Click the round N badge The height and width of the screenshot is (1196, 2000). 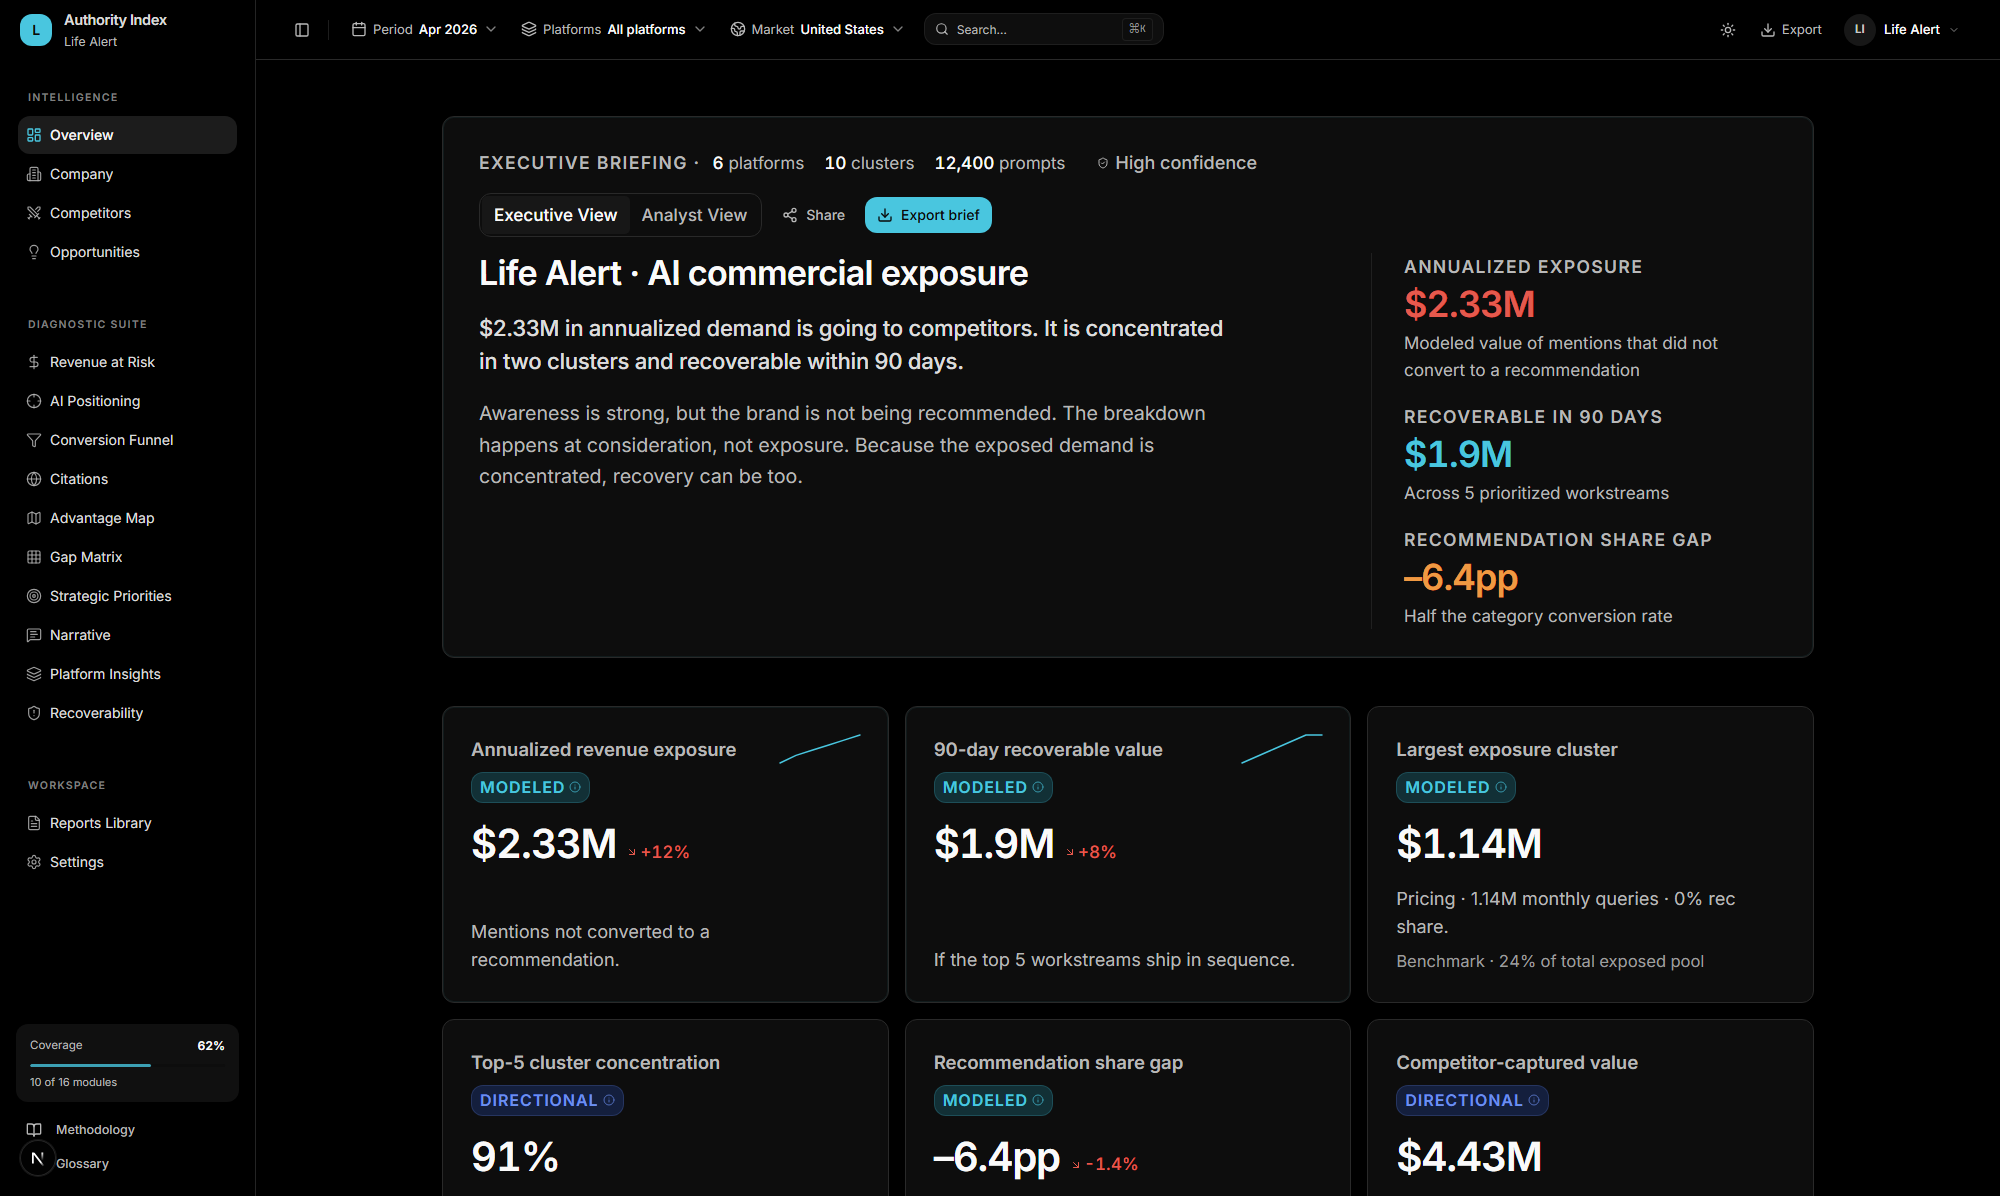(x=37, y=1158)
